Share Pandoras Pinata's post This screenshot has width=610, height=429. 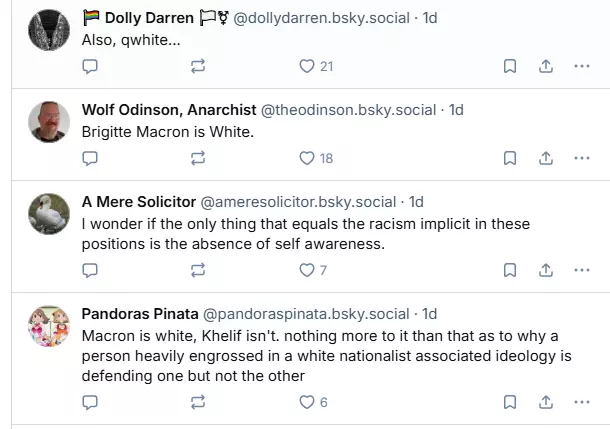pos(546,402)
